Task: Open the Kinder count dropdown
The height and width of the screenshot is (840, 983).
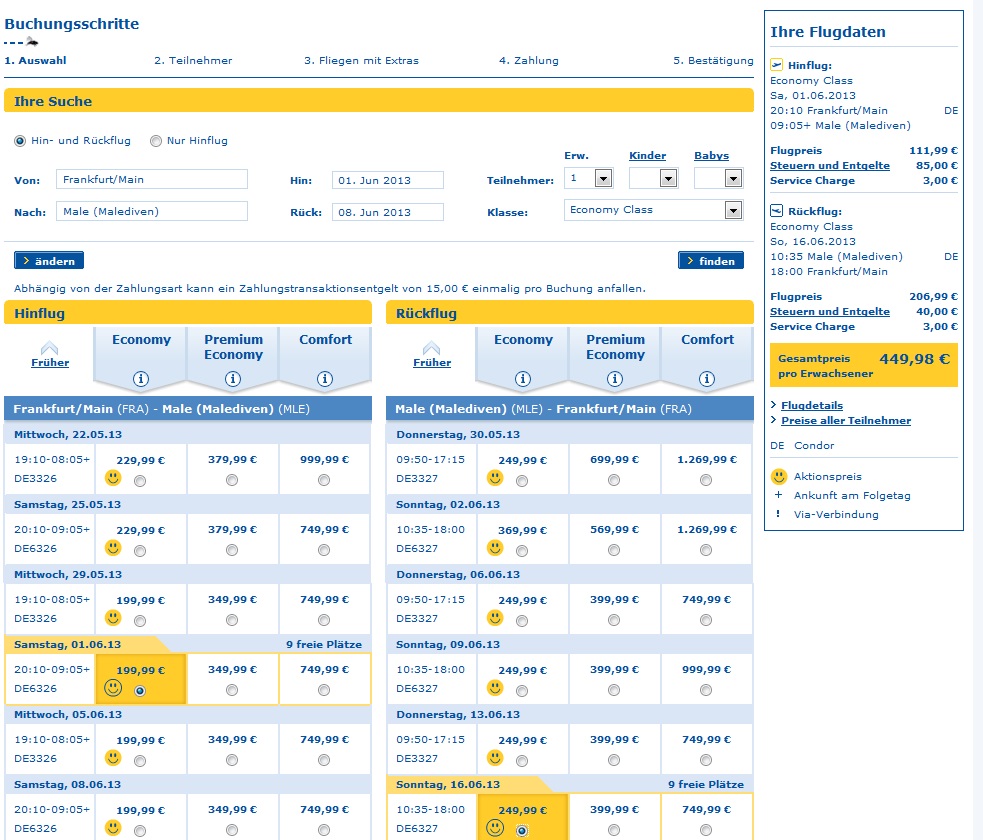Action: coord(668,179)
